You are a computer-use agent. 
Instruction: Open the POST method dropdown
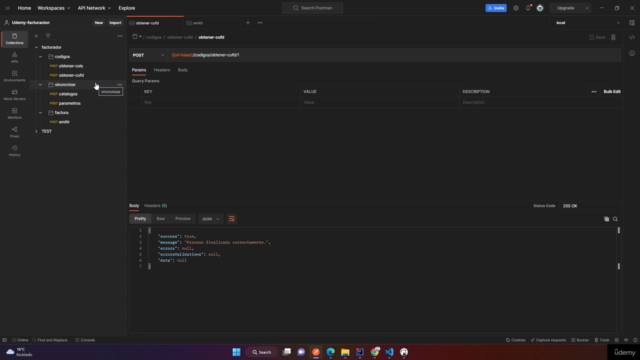(148, 55)
